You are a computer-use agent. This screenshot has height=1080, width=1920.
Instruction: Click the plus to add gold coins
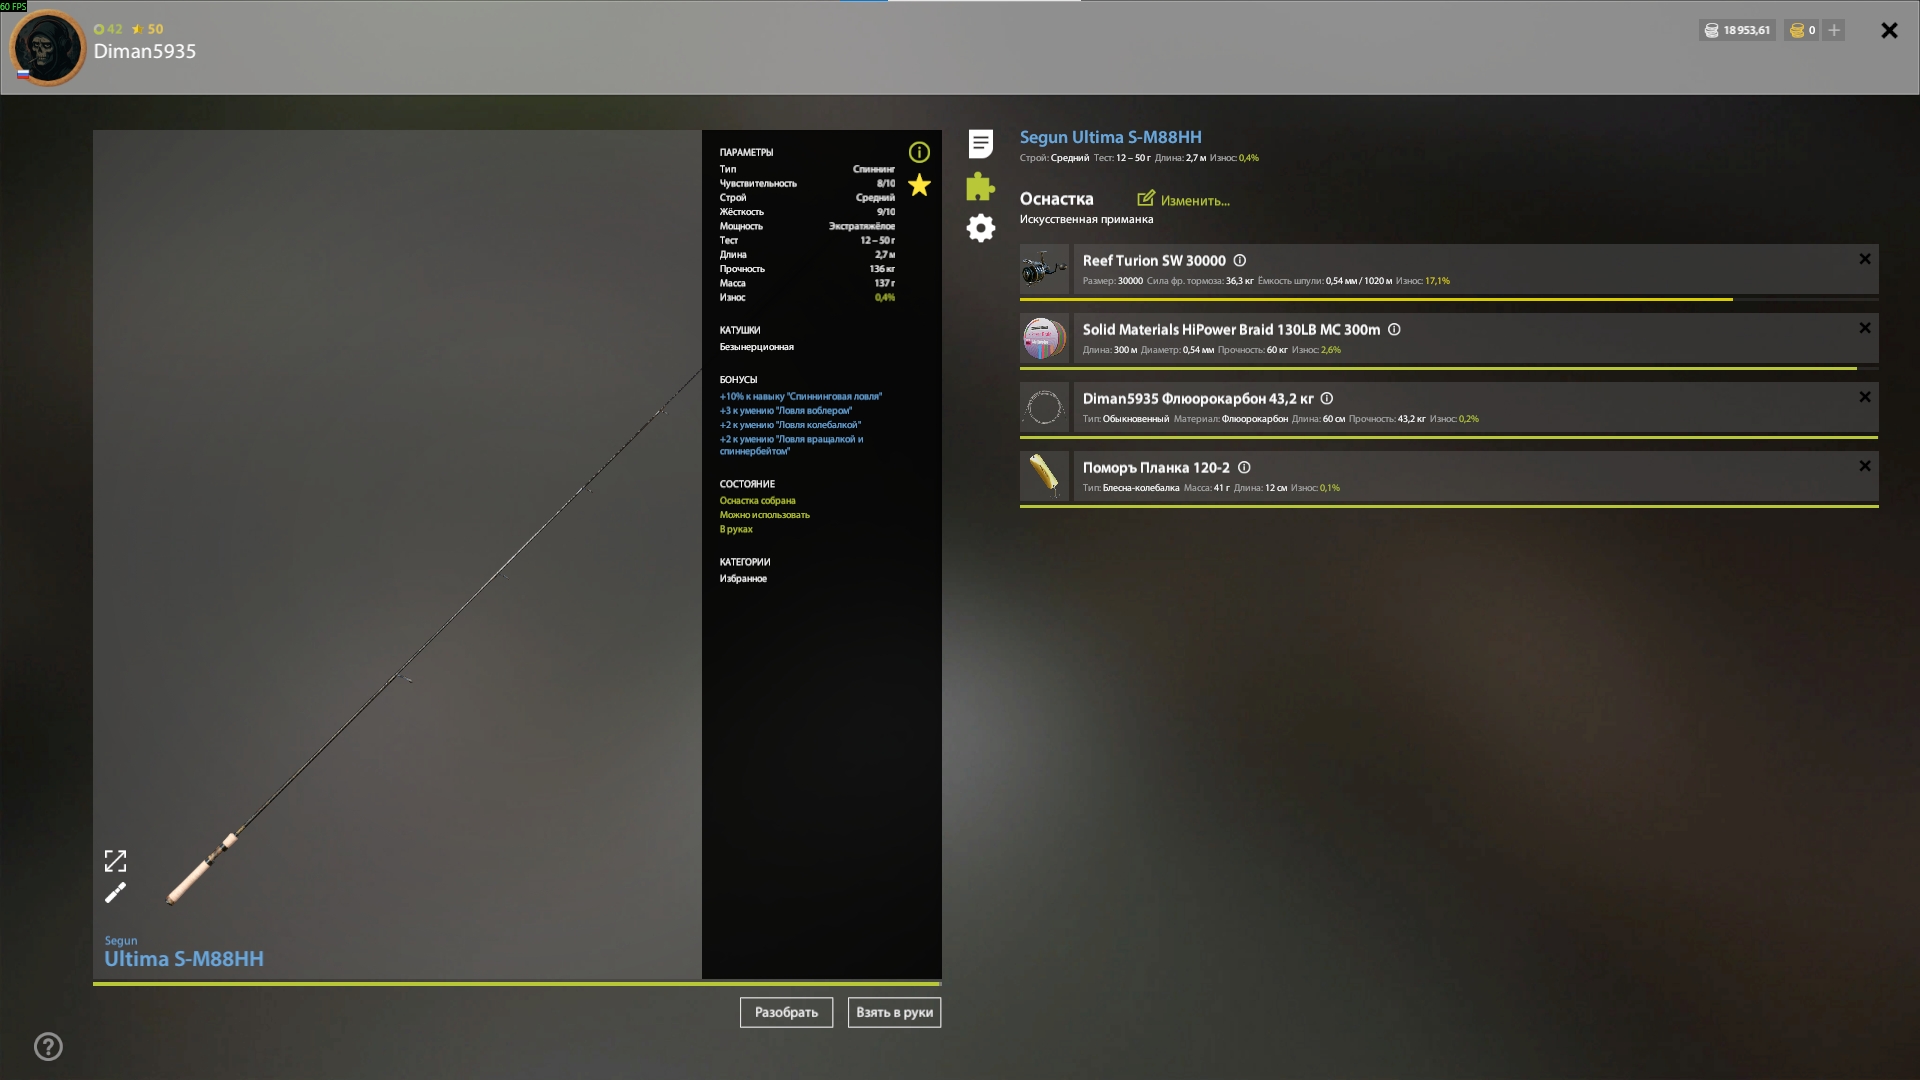pyautogui.click(x=1834, y=30)
